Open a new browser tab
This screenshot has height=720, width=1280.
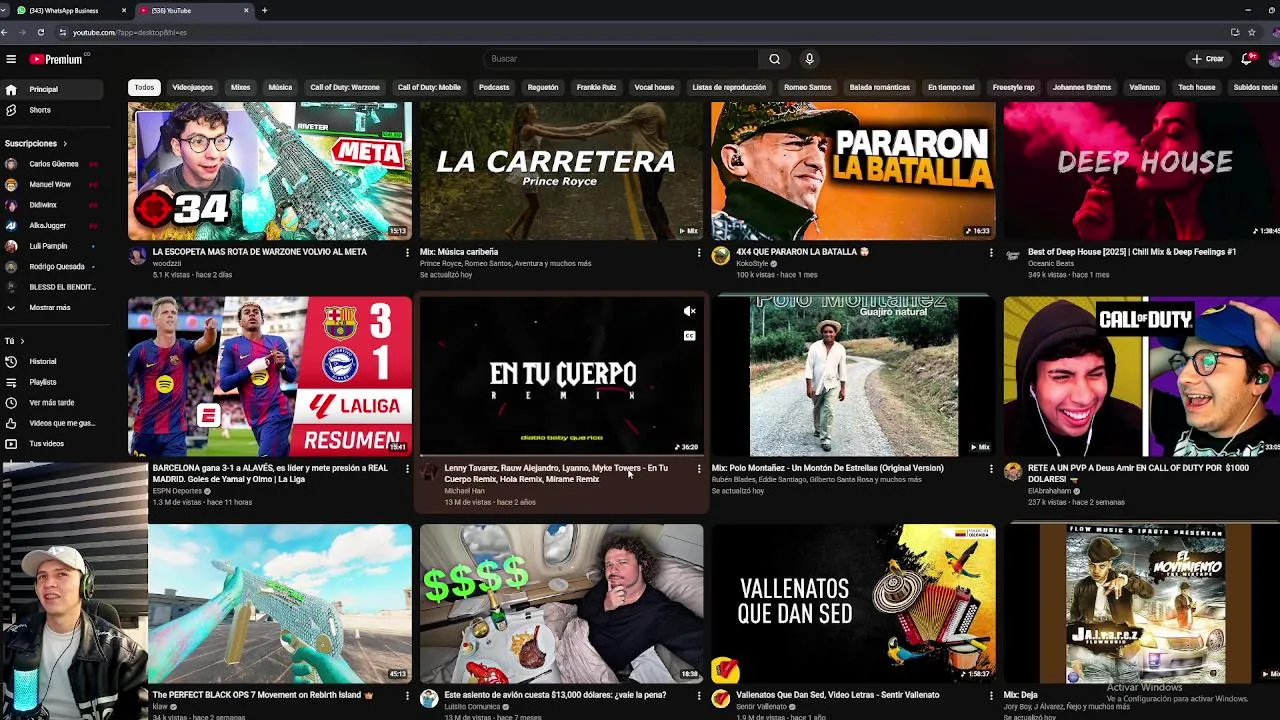click(x=264, y=10)
